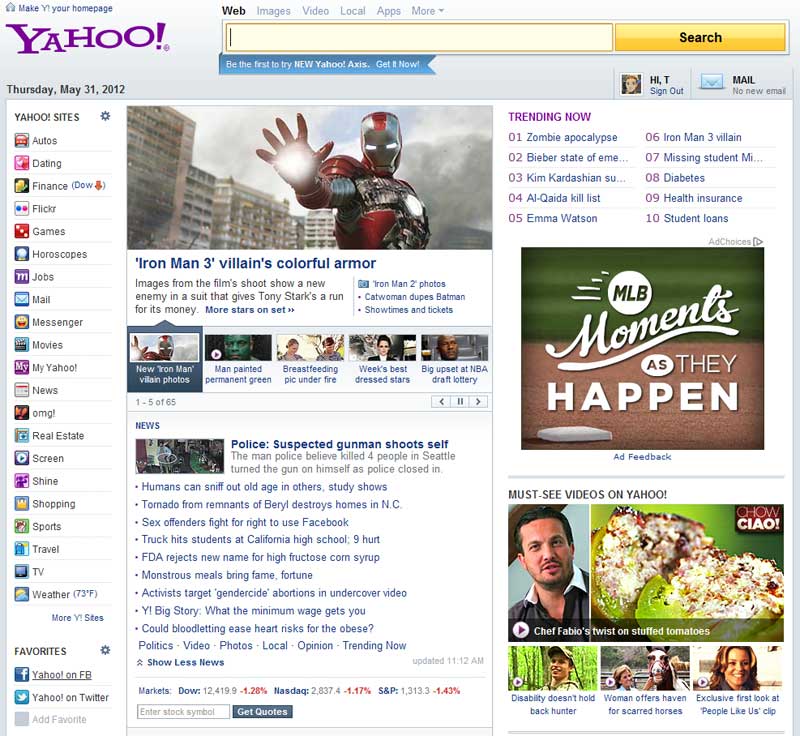Click the Add Favorite entry
Screen dimensions: 800x736
point(51,719)
